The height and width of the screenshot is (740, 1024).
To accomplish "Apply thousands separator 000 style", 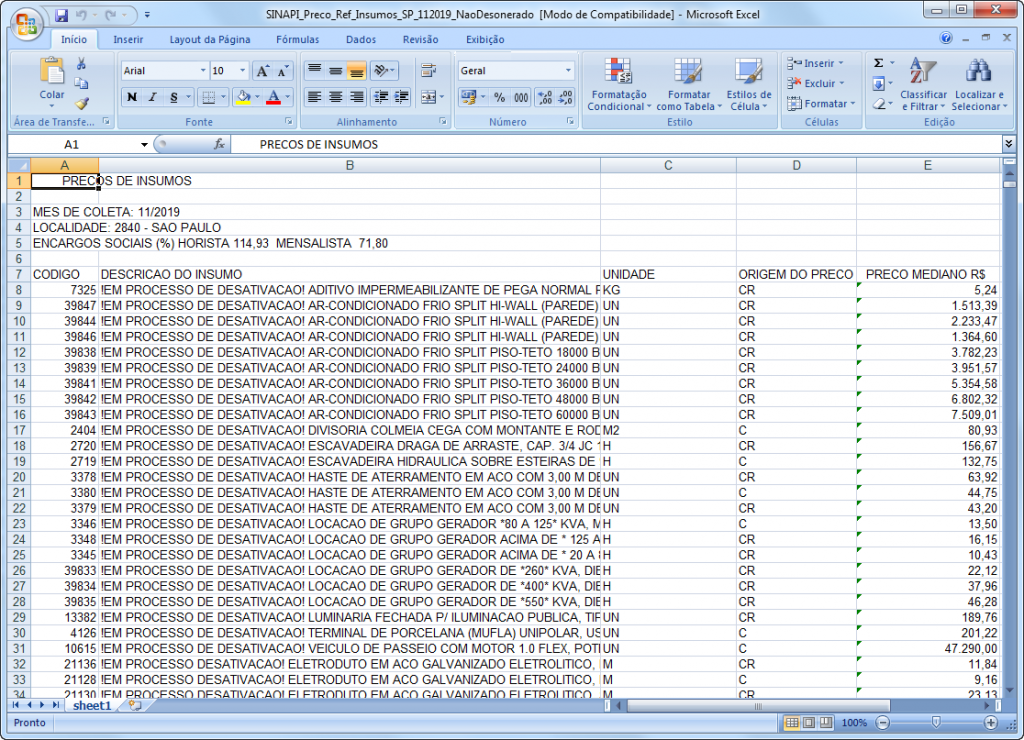I will tap(520, 97).
